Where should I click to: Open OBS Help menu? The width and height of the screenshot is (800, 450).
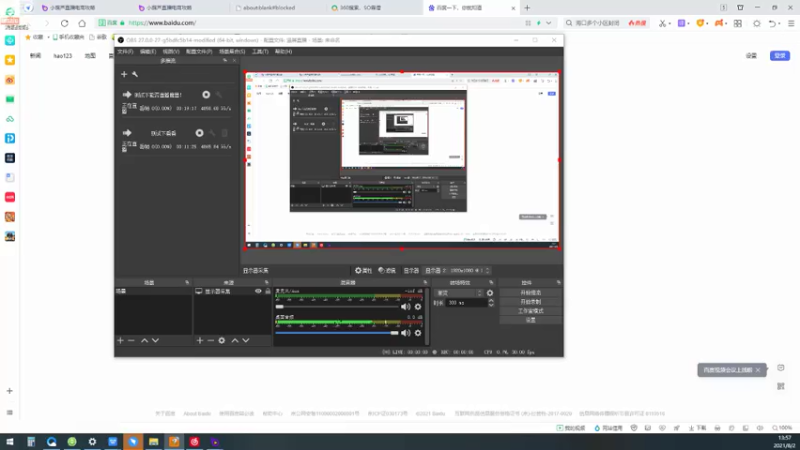click(x=283, y=52)
